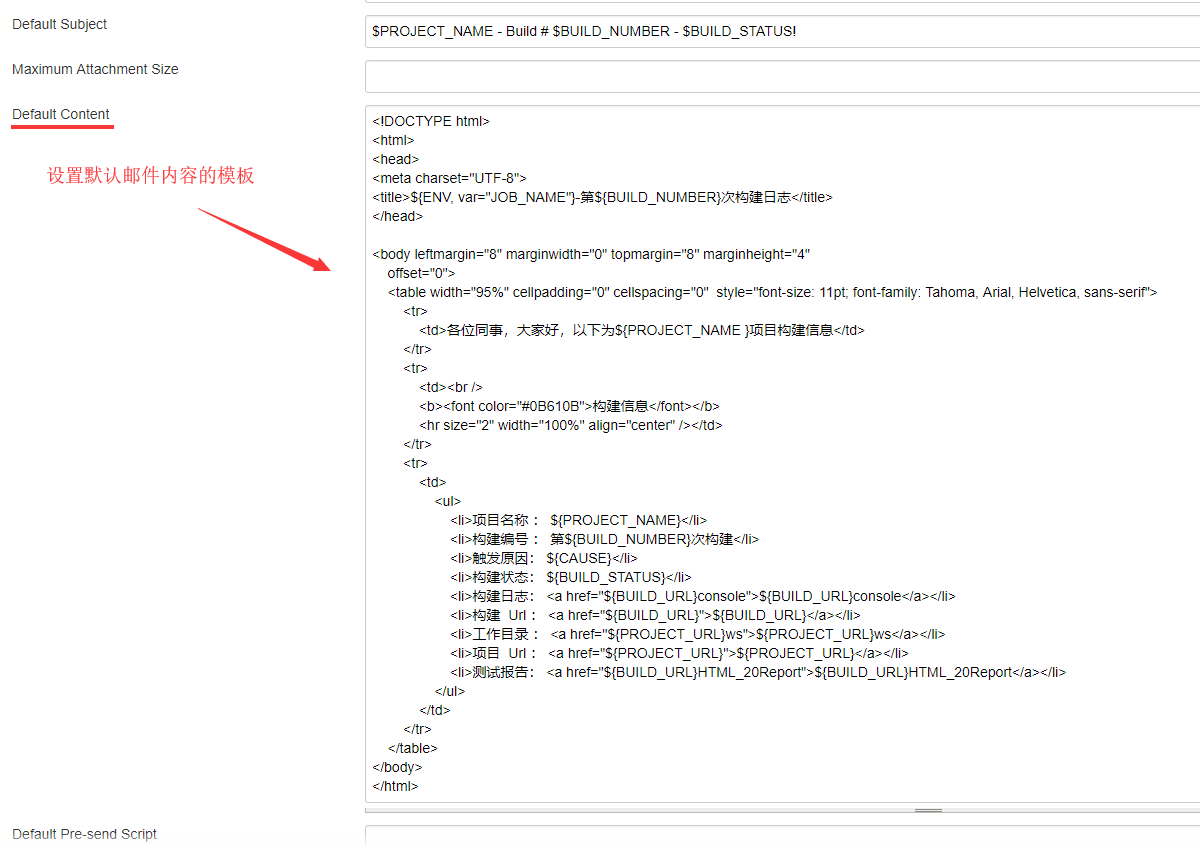Click the opening "<html>" tag line
Image resolution: width=1200 pixels, height=858 pixels.
point(393,140)
